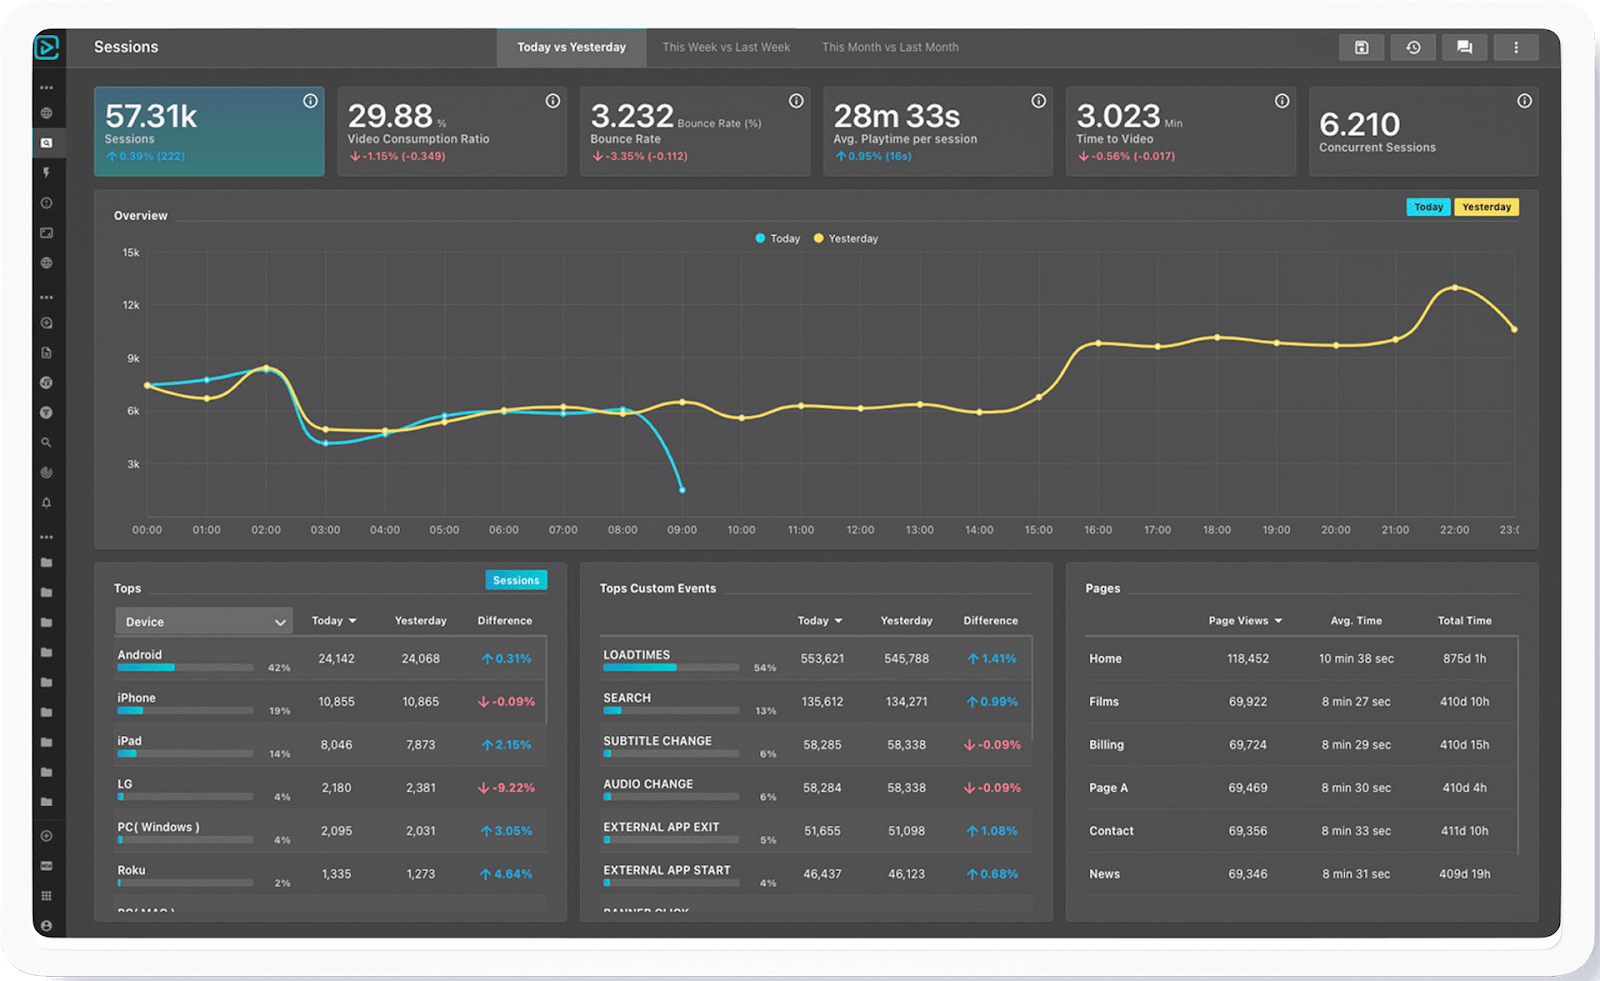Select the 57.31k Sessions card

pos(209,131)
